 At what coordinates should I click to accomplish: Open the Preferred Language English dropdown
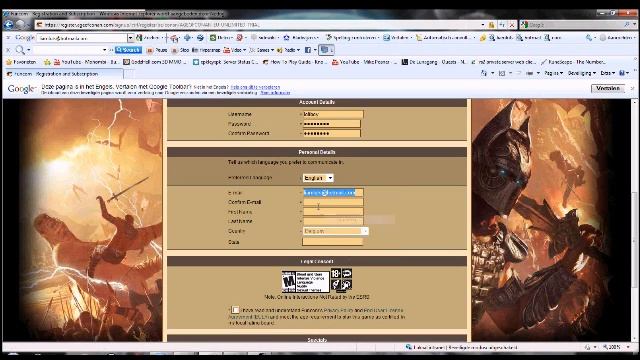click(x=318, y=178)
